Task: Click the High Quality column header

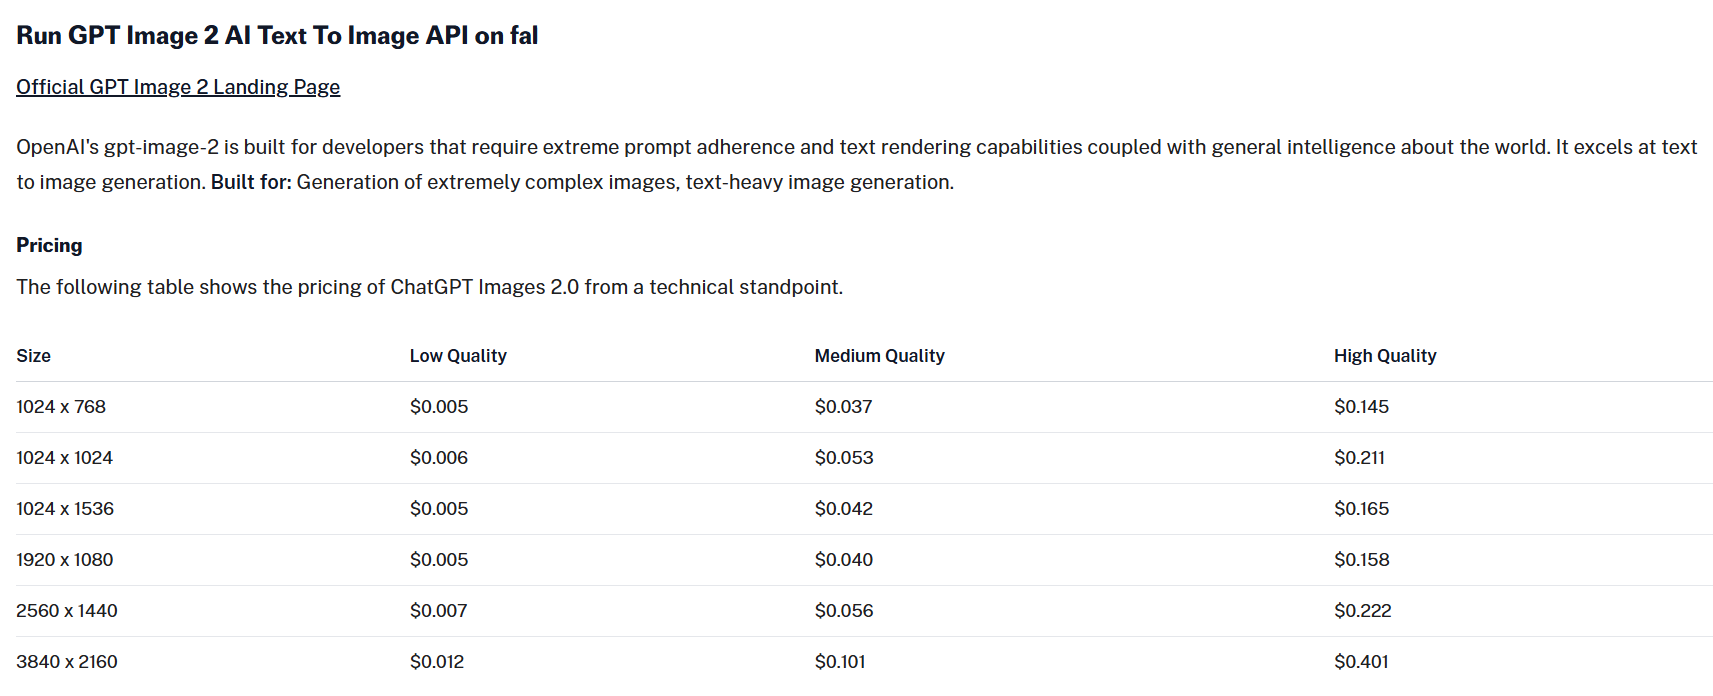Action: click(1385, 356)
